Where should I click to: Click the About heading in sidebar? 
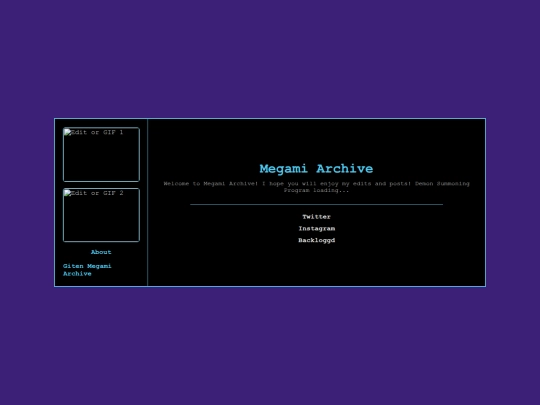click(x=101, y=252)
